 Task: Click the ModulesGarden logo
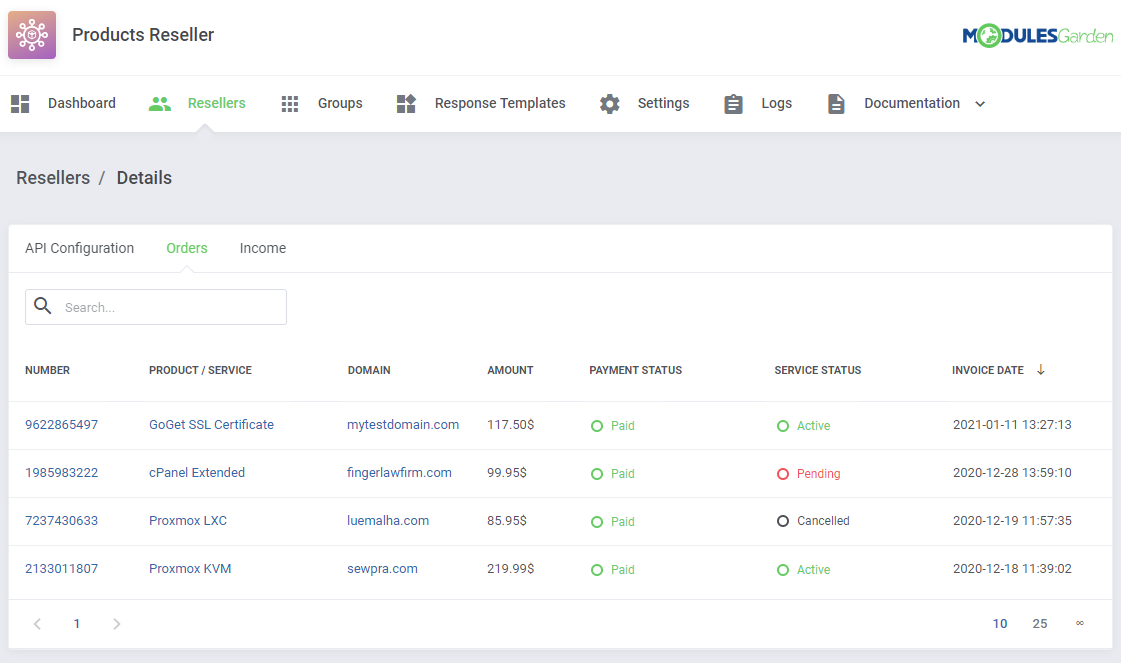[1037, 35]
